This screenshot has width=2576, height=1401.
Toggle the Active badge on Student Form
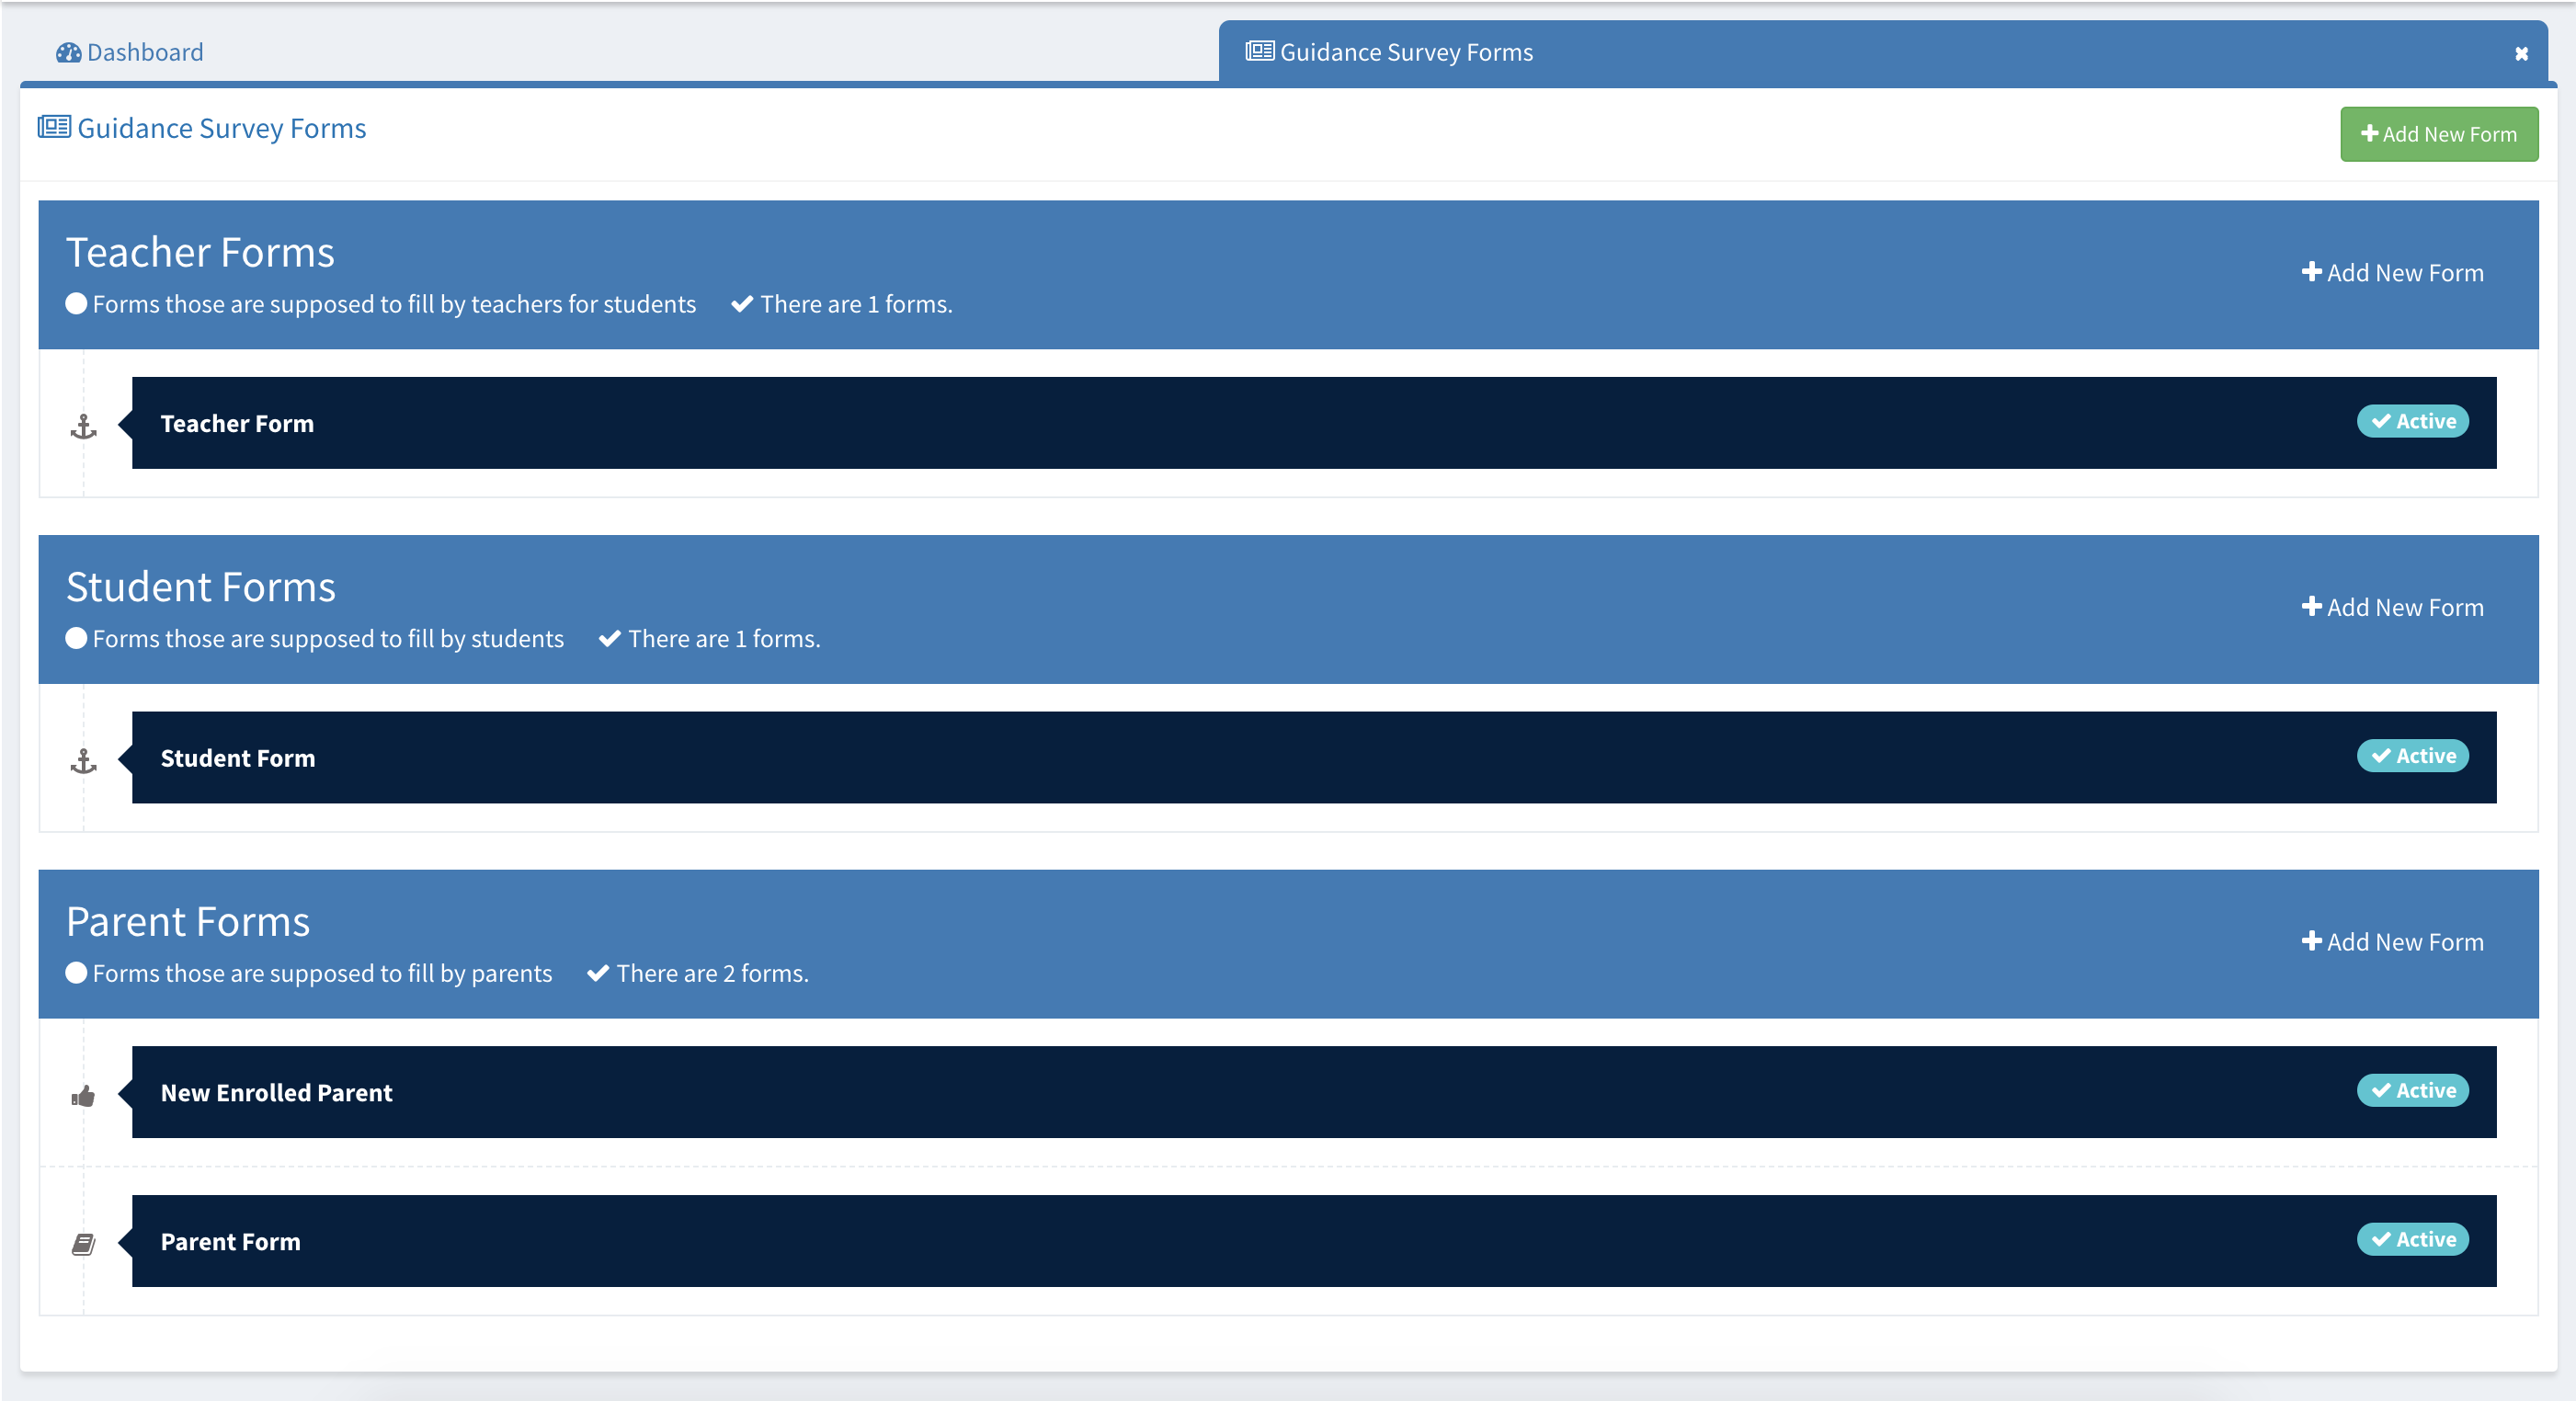[2413, 756]
